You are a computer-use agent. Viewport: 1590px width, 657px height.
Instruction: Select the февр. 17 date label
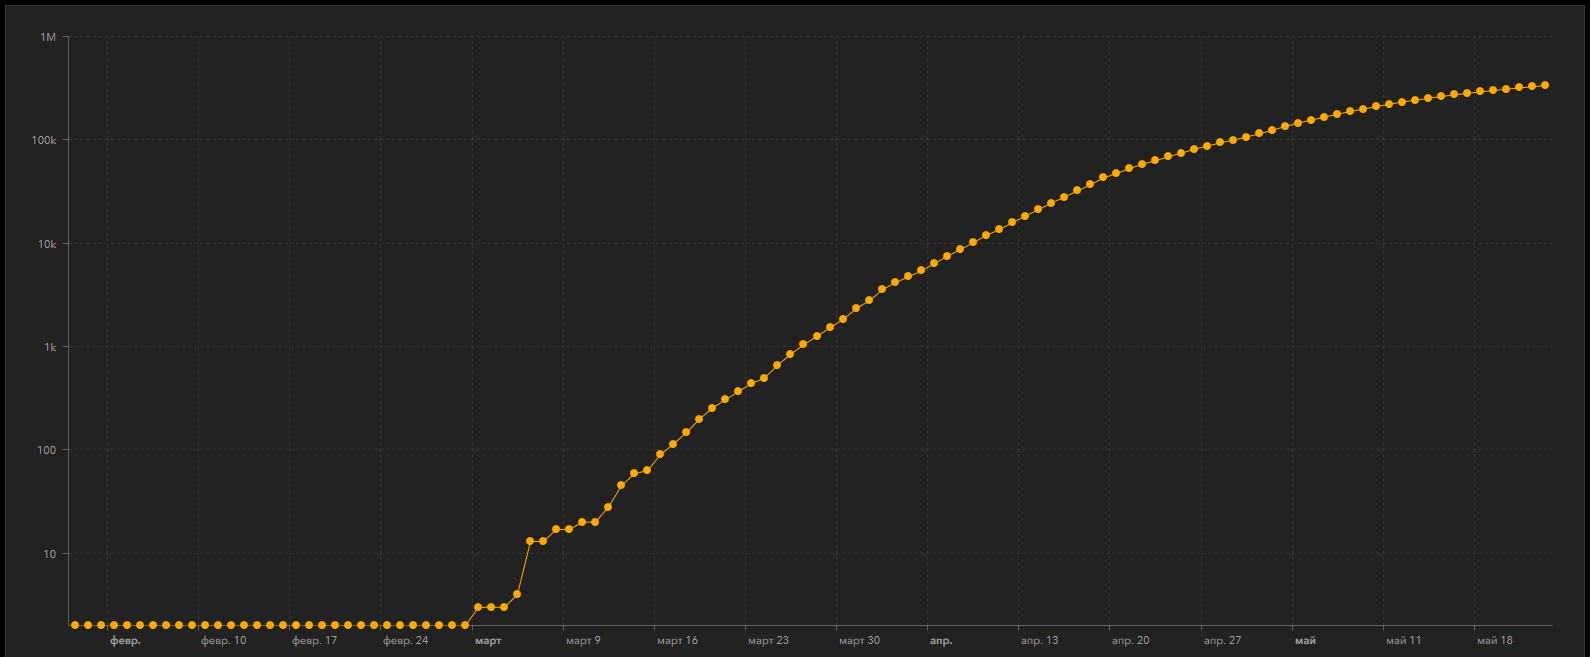click(314, 641)
